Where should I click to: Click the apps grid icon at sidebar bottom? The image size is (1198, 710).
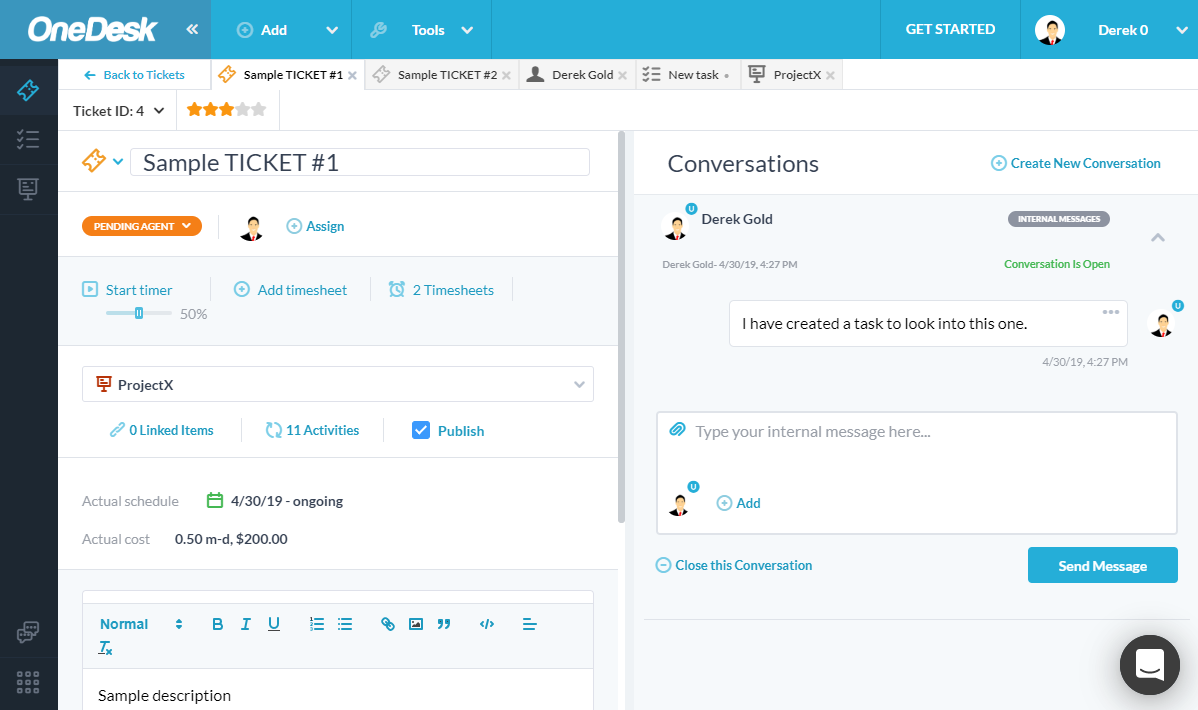28,683
